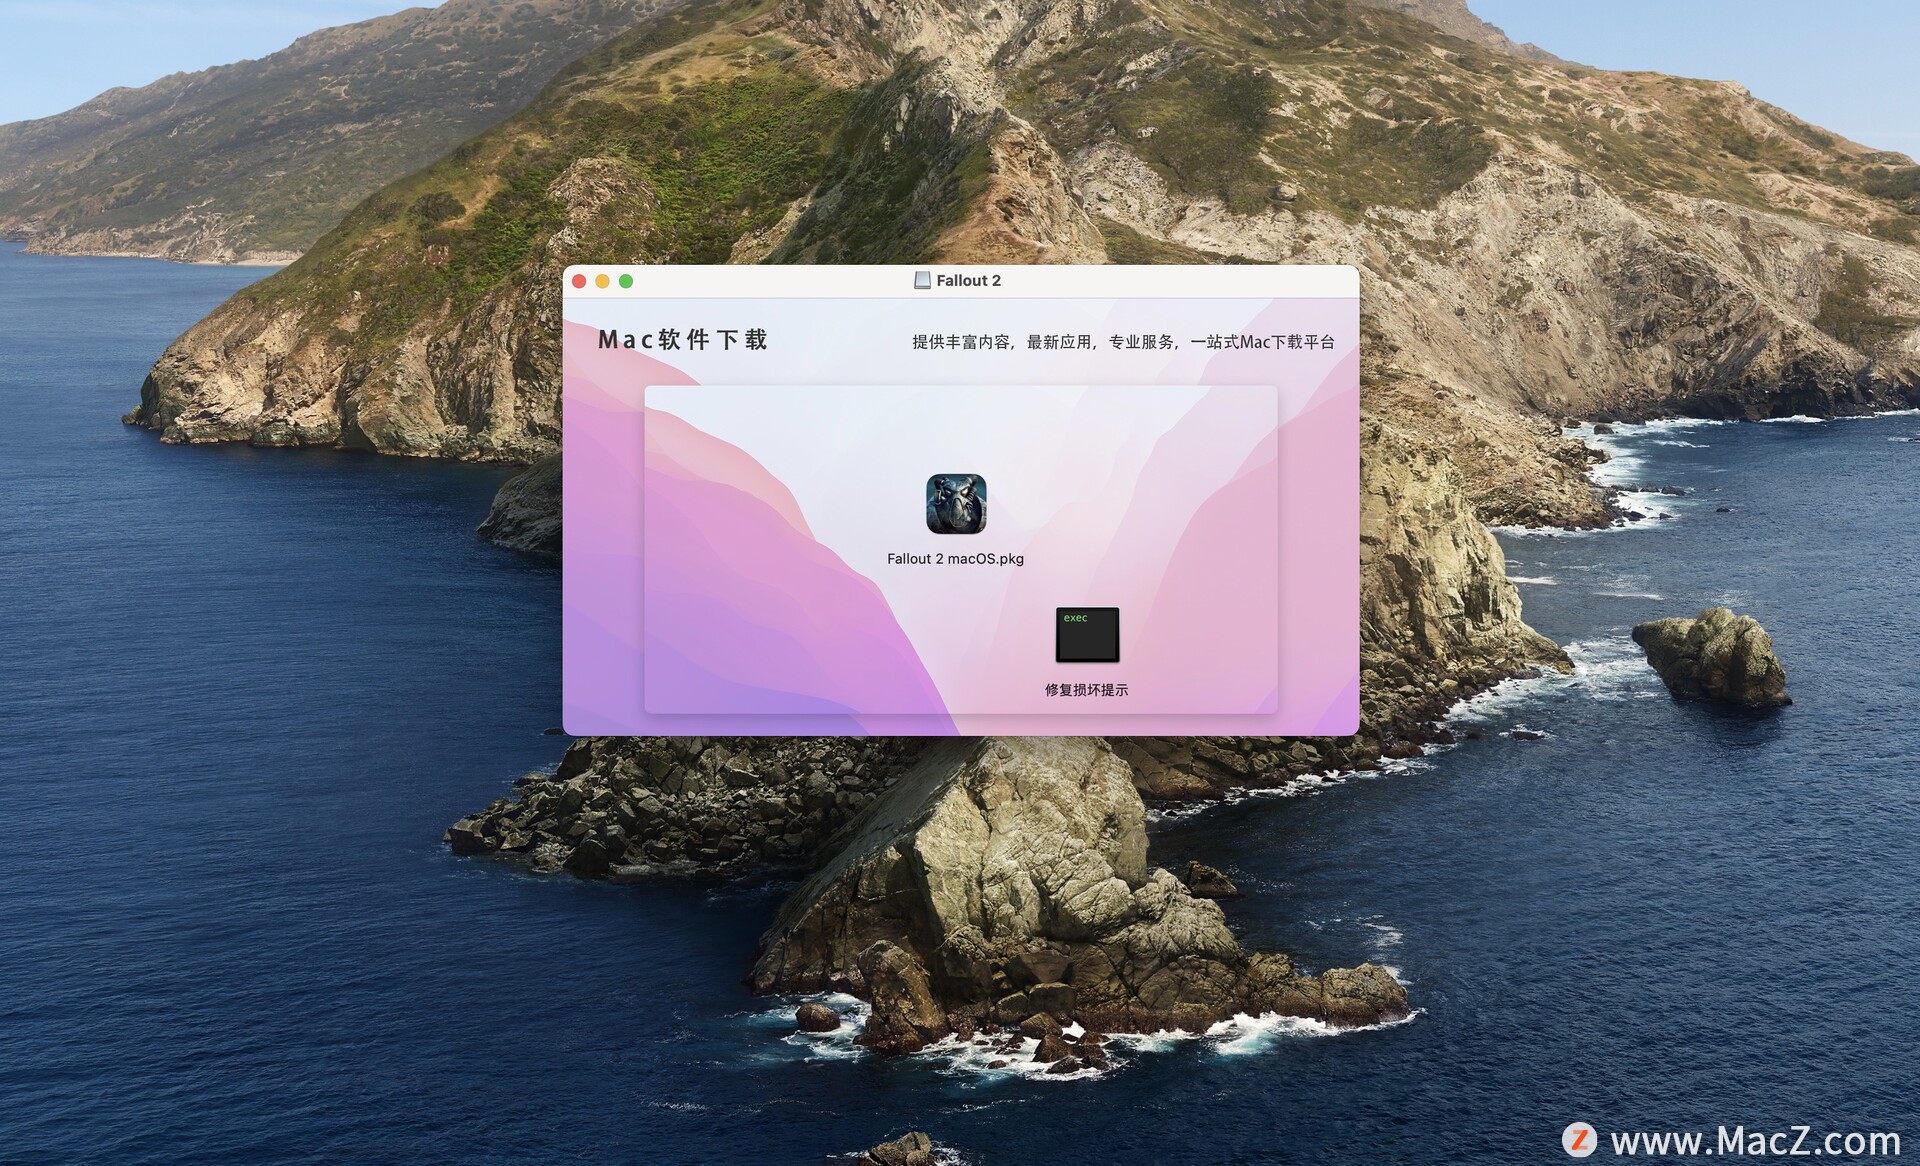
Task: Click the red Z MacZ logo watermark
Action: (x=1580, y=1139)
